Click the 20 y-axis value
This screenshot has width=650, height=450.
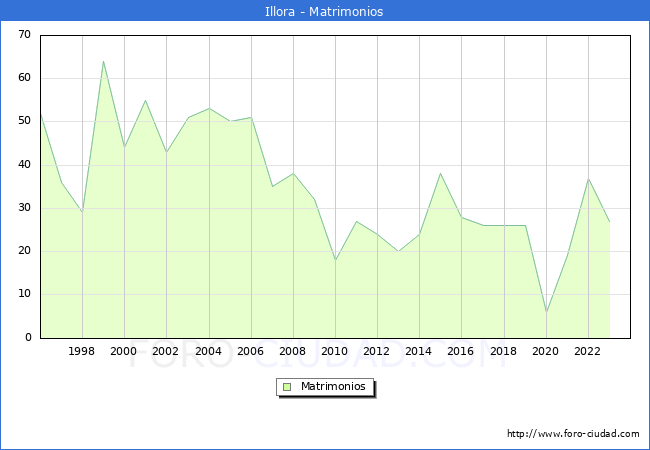25,251
